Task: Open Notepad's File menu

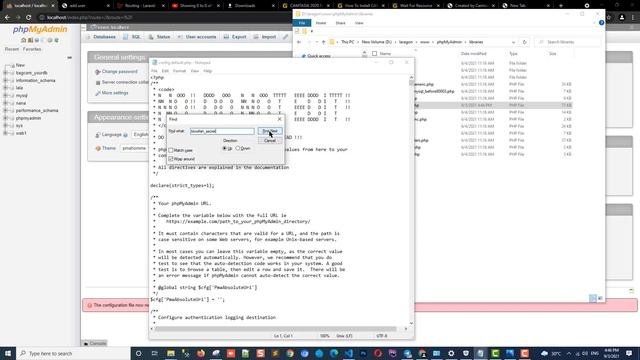Action: coord(154,71)
